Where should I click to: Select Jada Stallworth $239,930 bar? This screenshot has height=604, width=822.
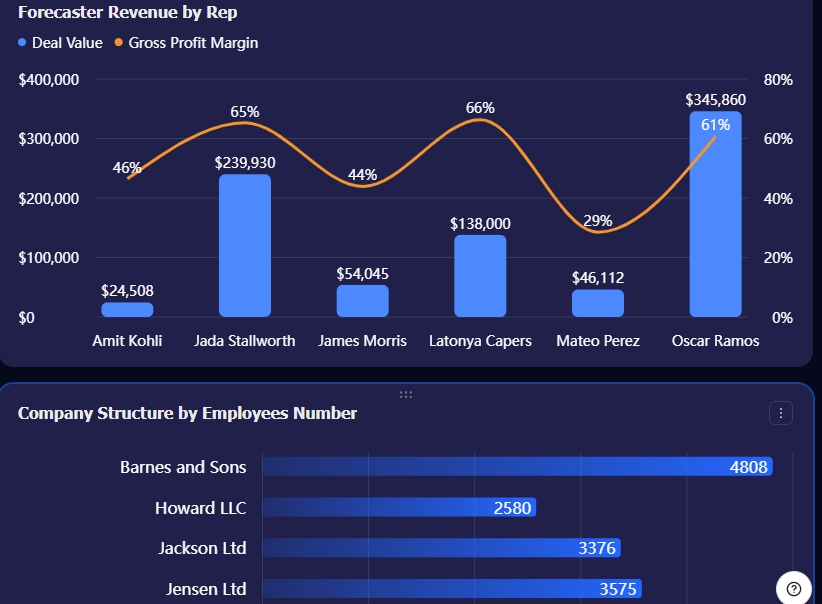coord(245,245)
